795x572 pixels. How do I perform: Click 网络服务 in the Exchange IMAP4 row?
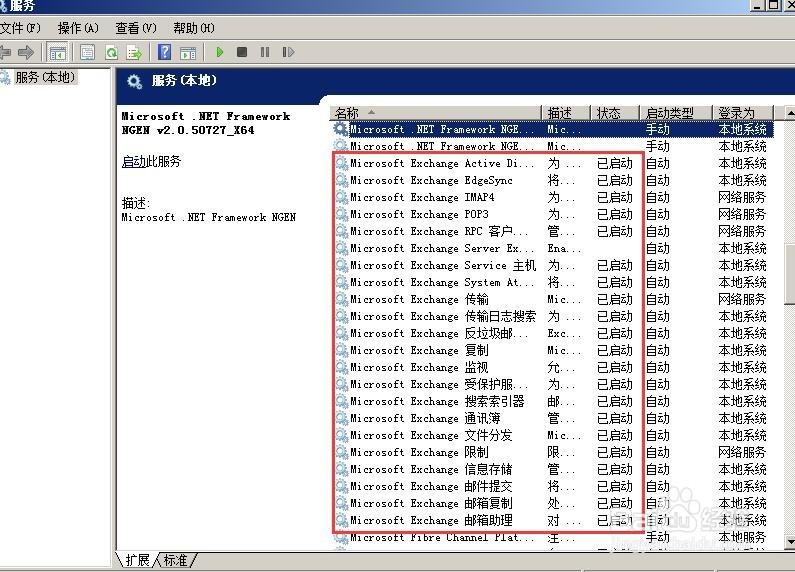pos(742,197)
